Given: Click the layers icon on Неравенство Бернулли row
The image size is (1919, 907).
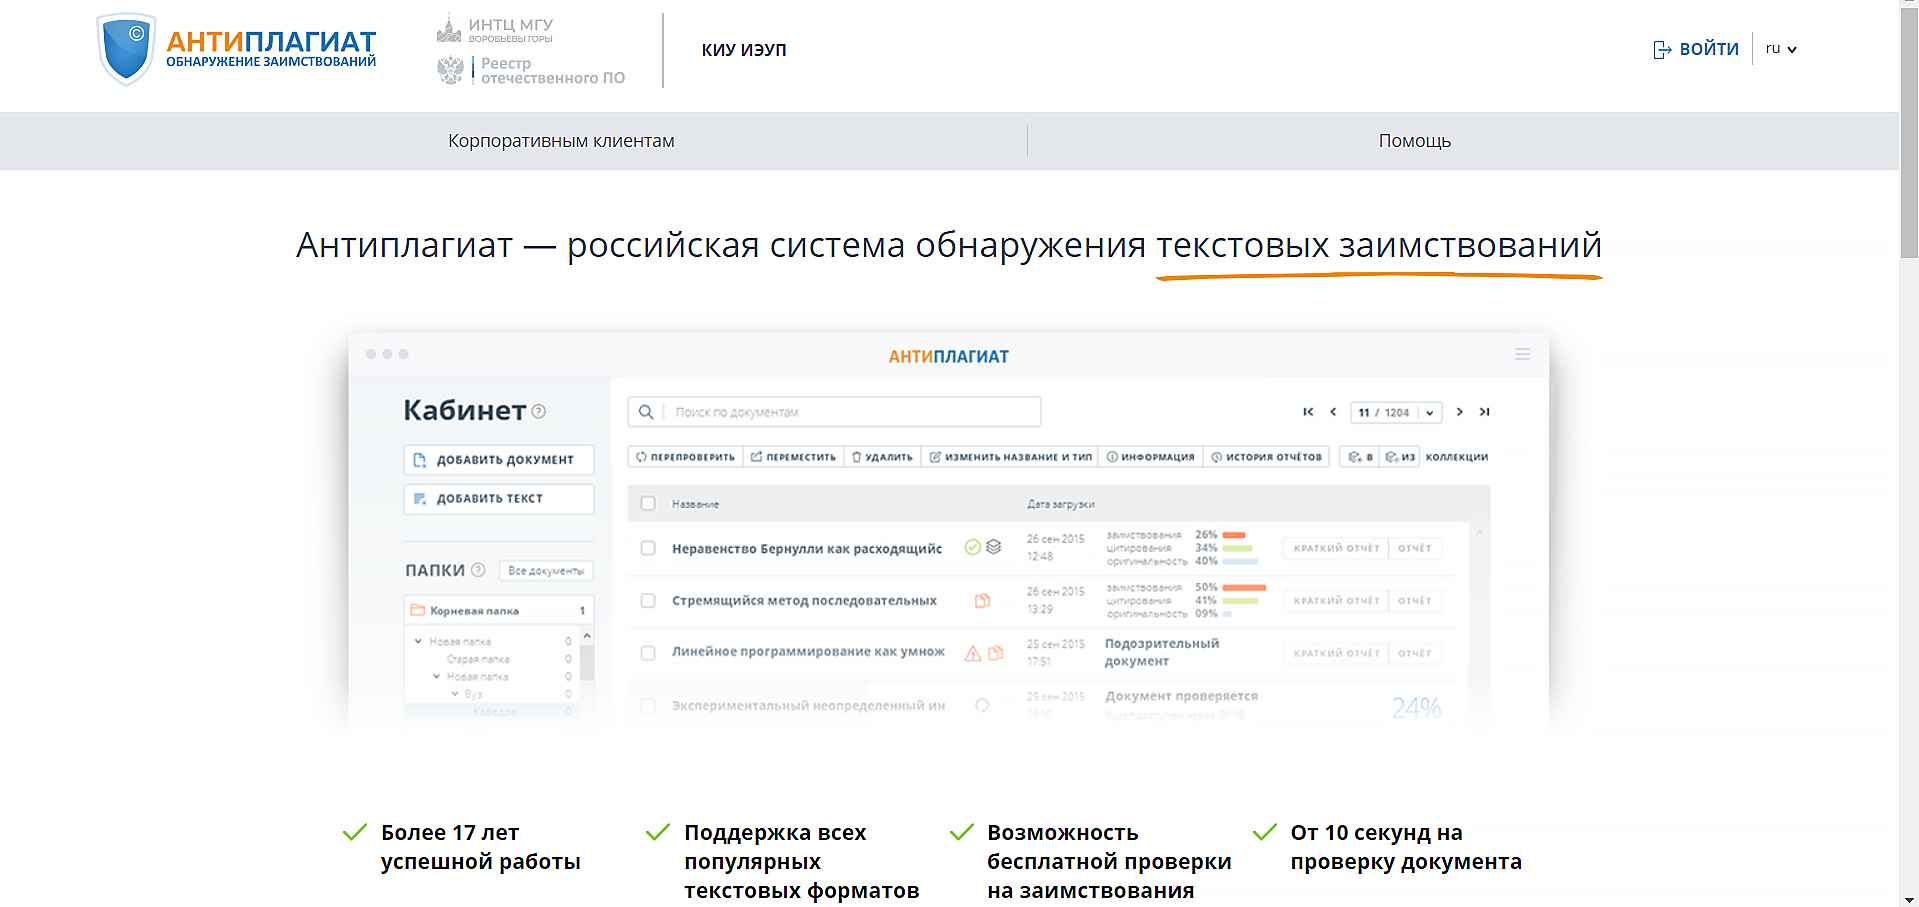Looking at the screenshot, I should tap(993, 547).
